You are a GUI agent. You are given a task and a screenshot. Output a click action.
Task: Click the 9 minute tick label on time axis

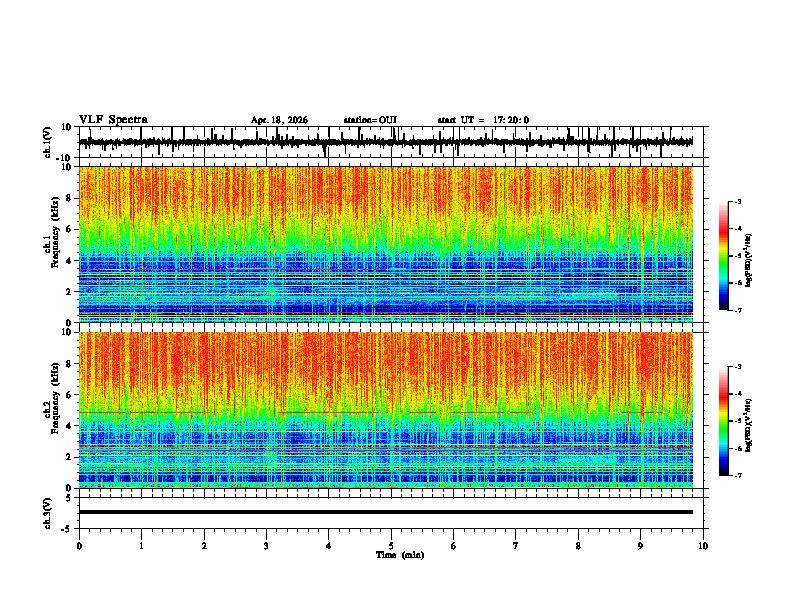coord(640,546)
